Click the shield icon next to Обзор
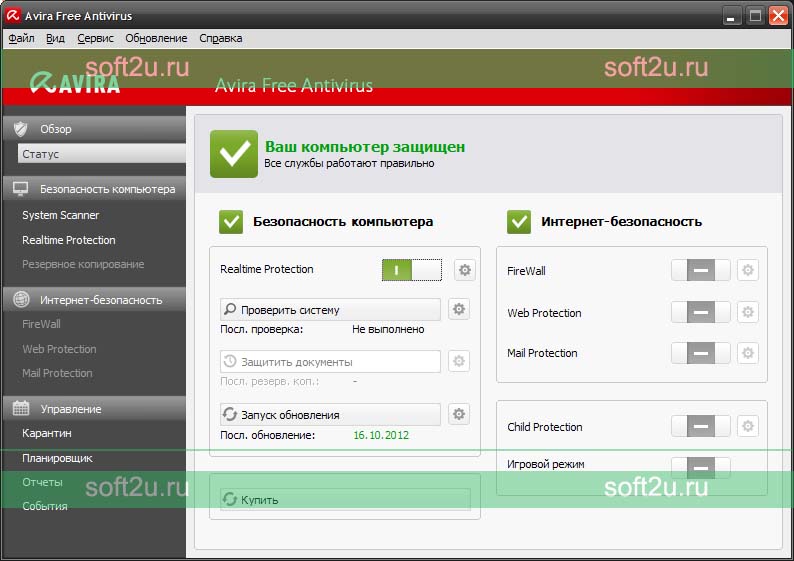 point(20,129)
